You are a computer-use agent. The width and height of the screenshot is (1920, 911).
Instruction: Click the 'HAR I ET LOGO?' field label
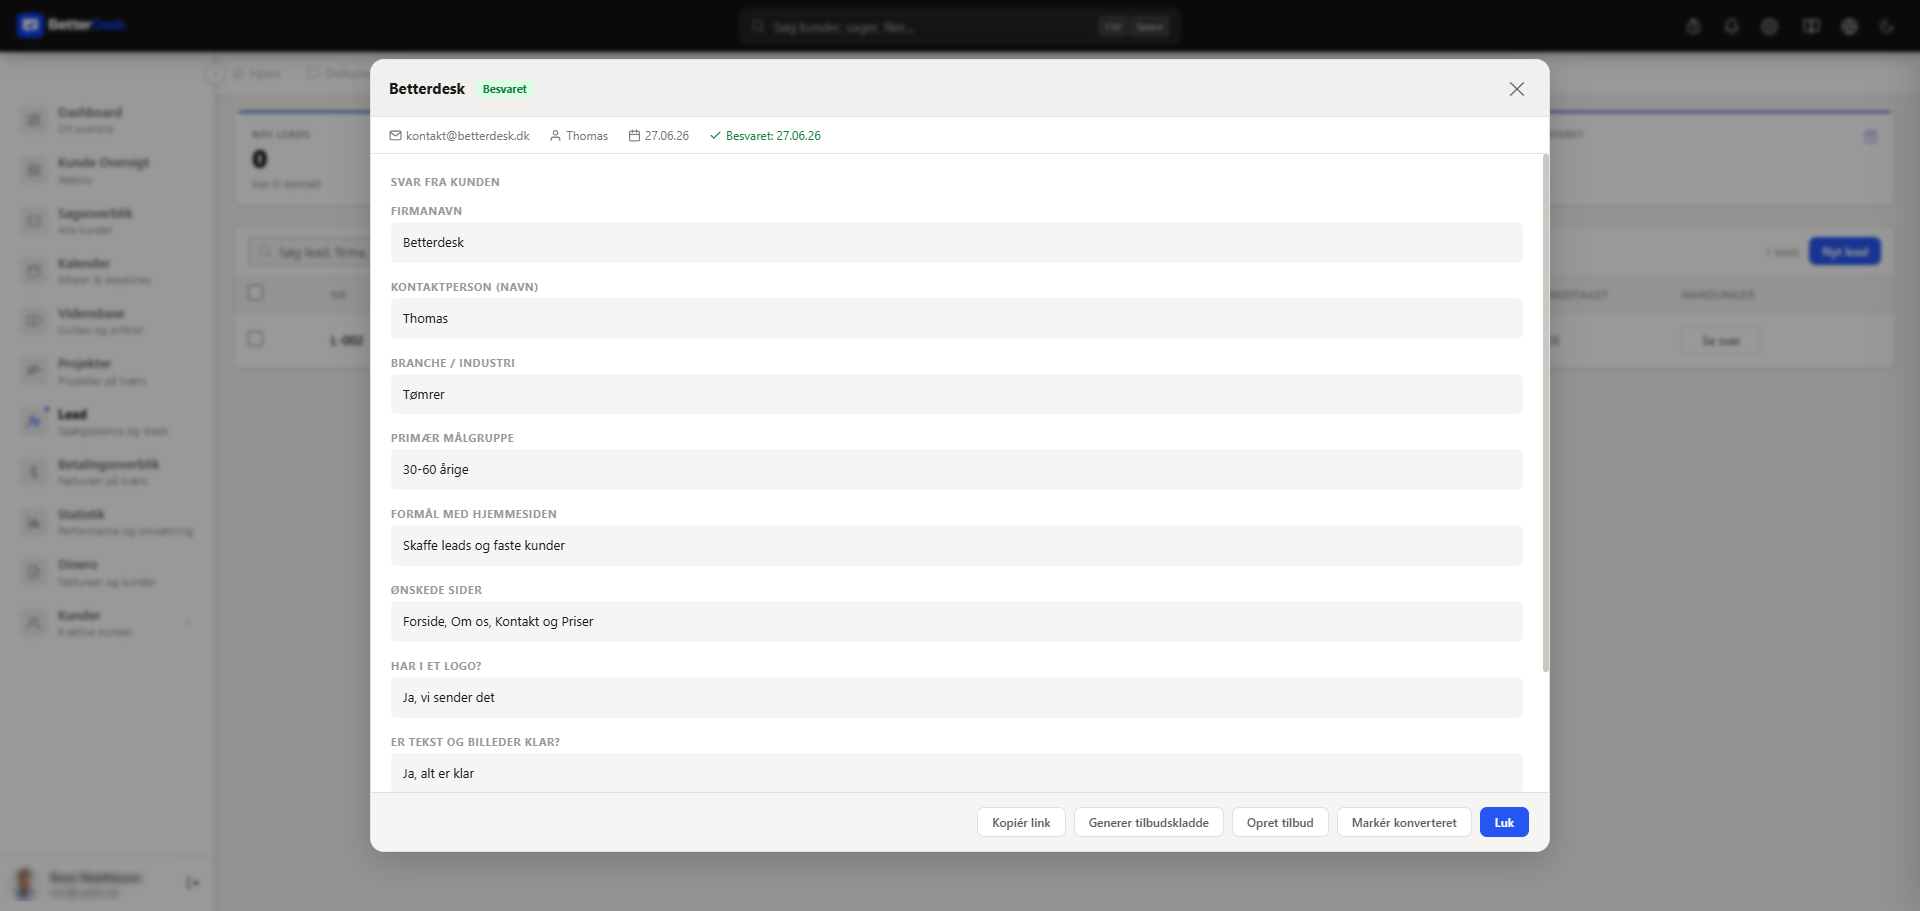pyautogui.click(x=436, y=666)
